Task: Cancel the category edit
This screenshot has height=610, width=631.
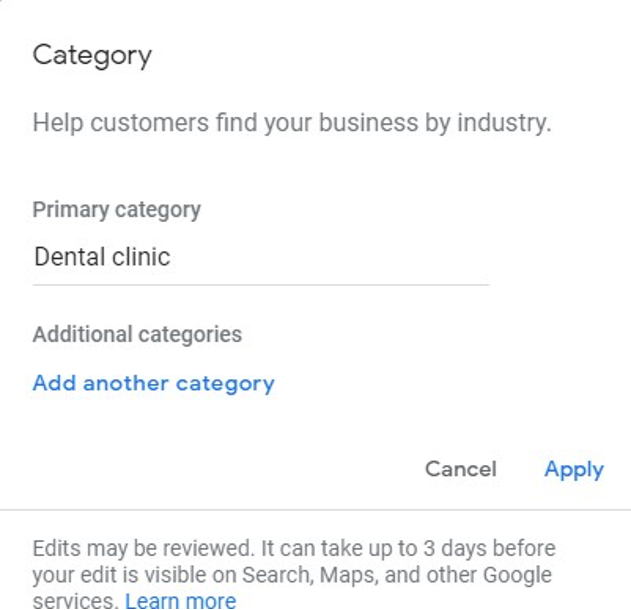Action: (x=461, y=469)
